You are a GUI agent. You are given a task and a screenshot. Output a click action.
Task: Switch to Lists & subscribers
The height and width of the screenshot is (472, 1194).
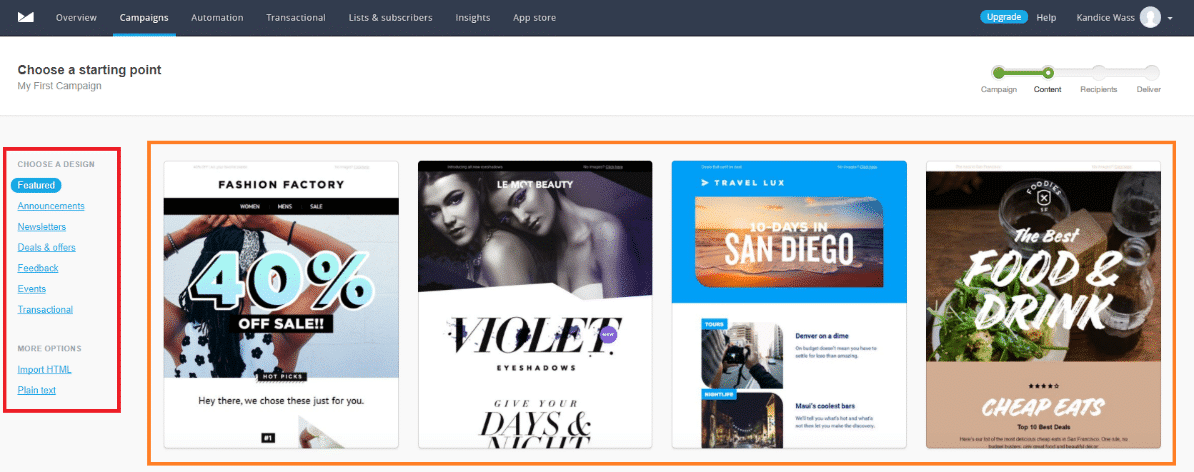tap(391, 18)
